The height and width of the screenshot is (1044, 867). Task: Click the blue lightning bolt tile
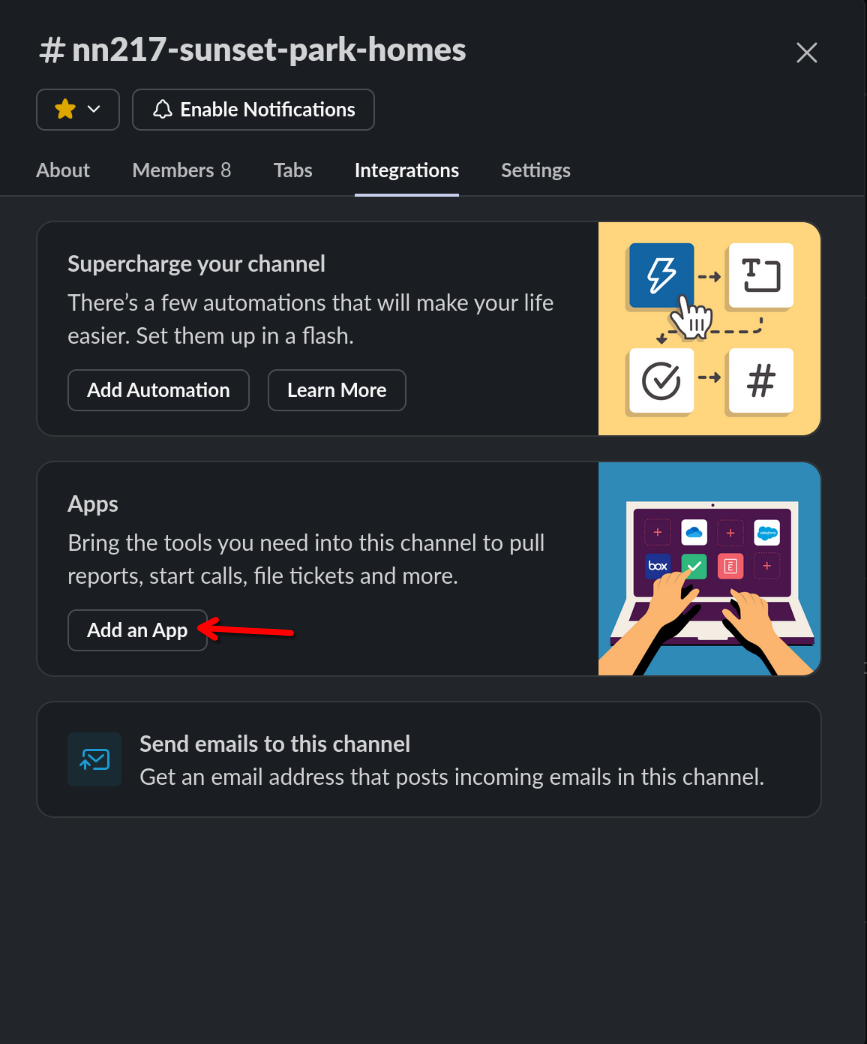point(661,274)
